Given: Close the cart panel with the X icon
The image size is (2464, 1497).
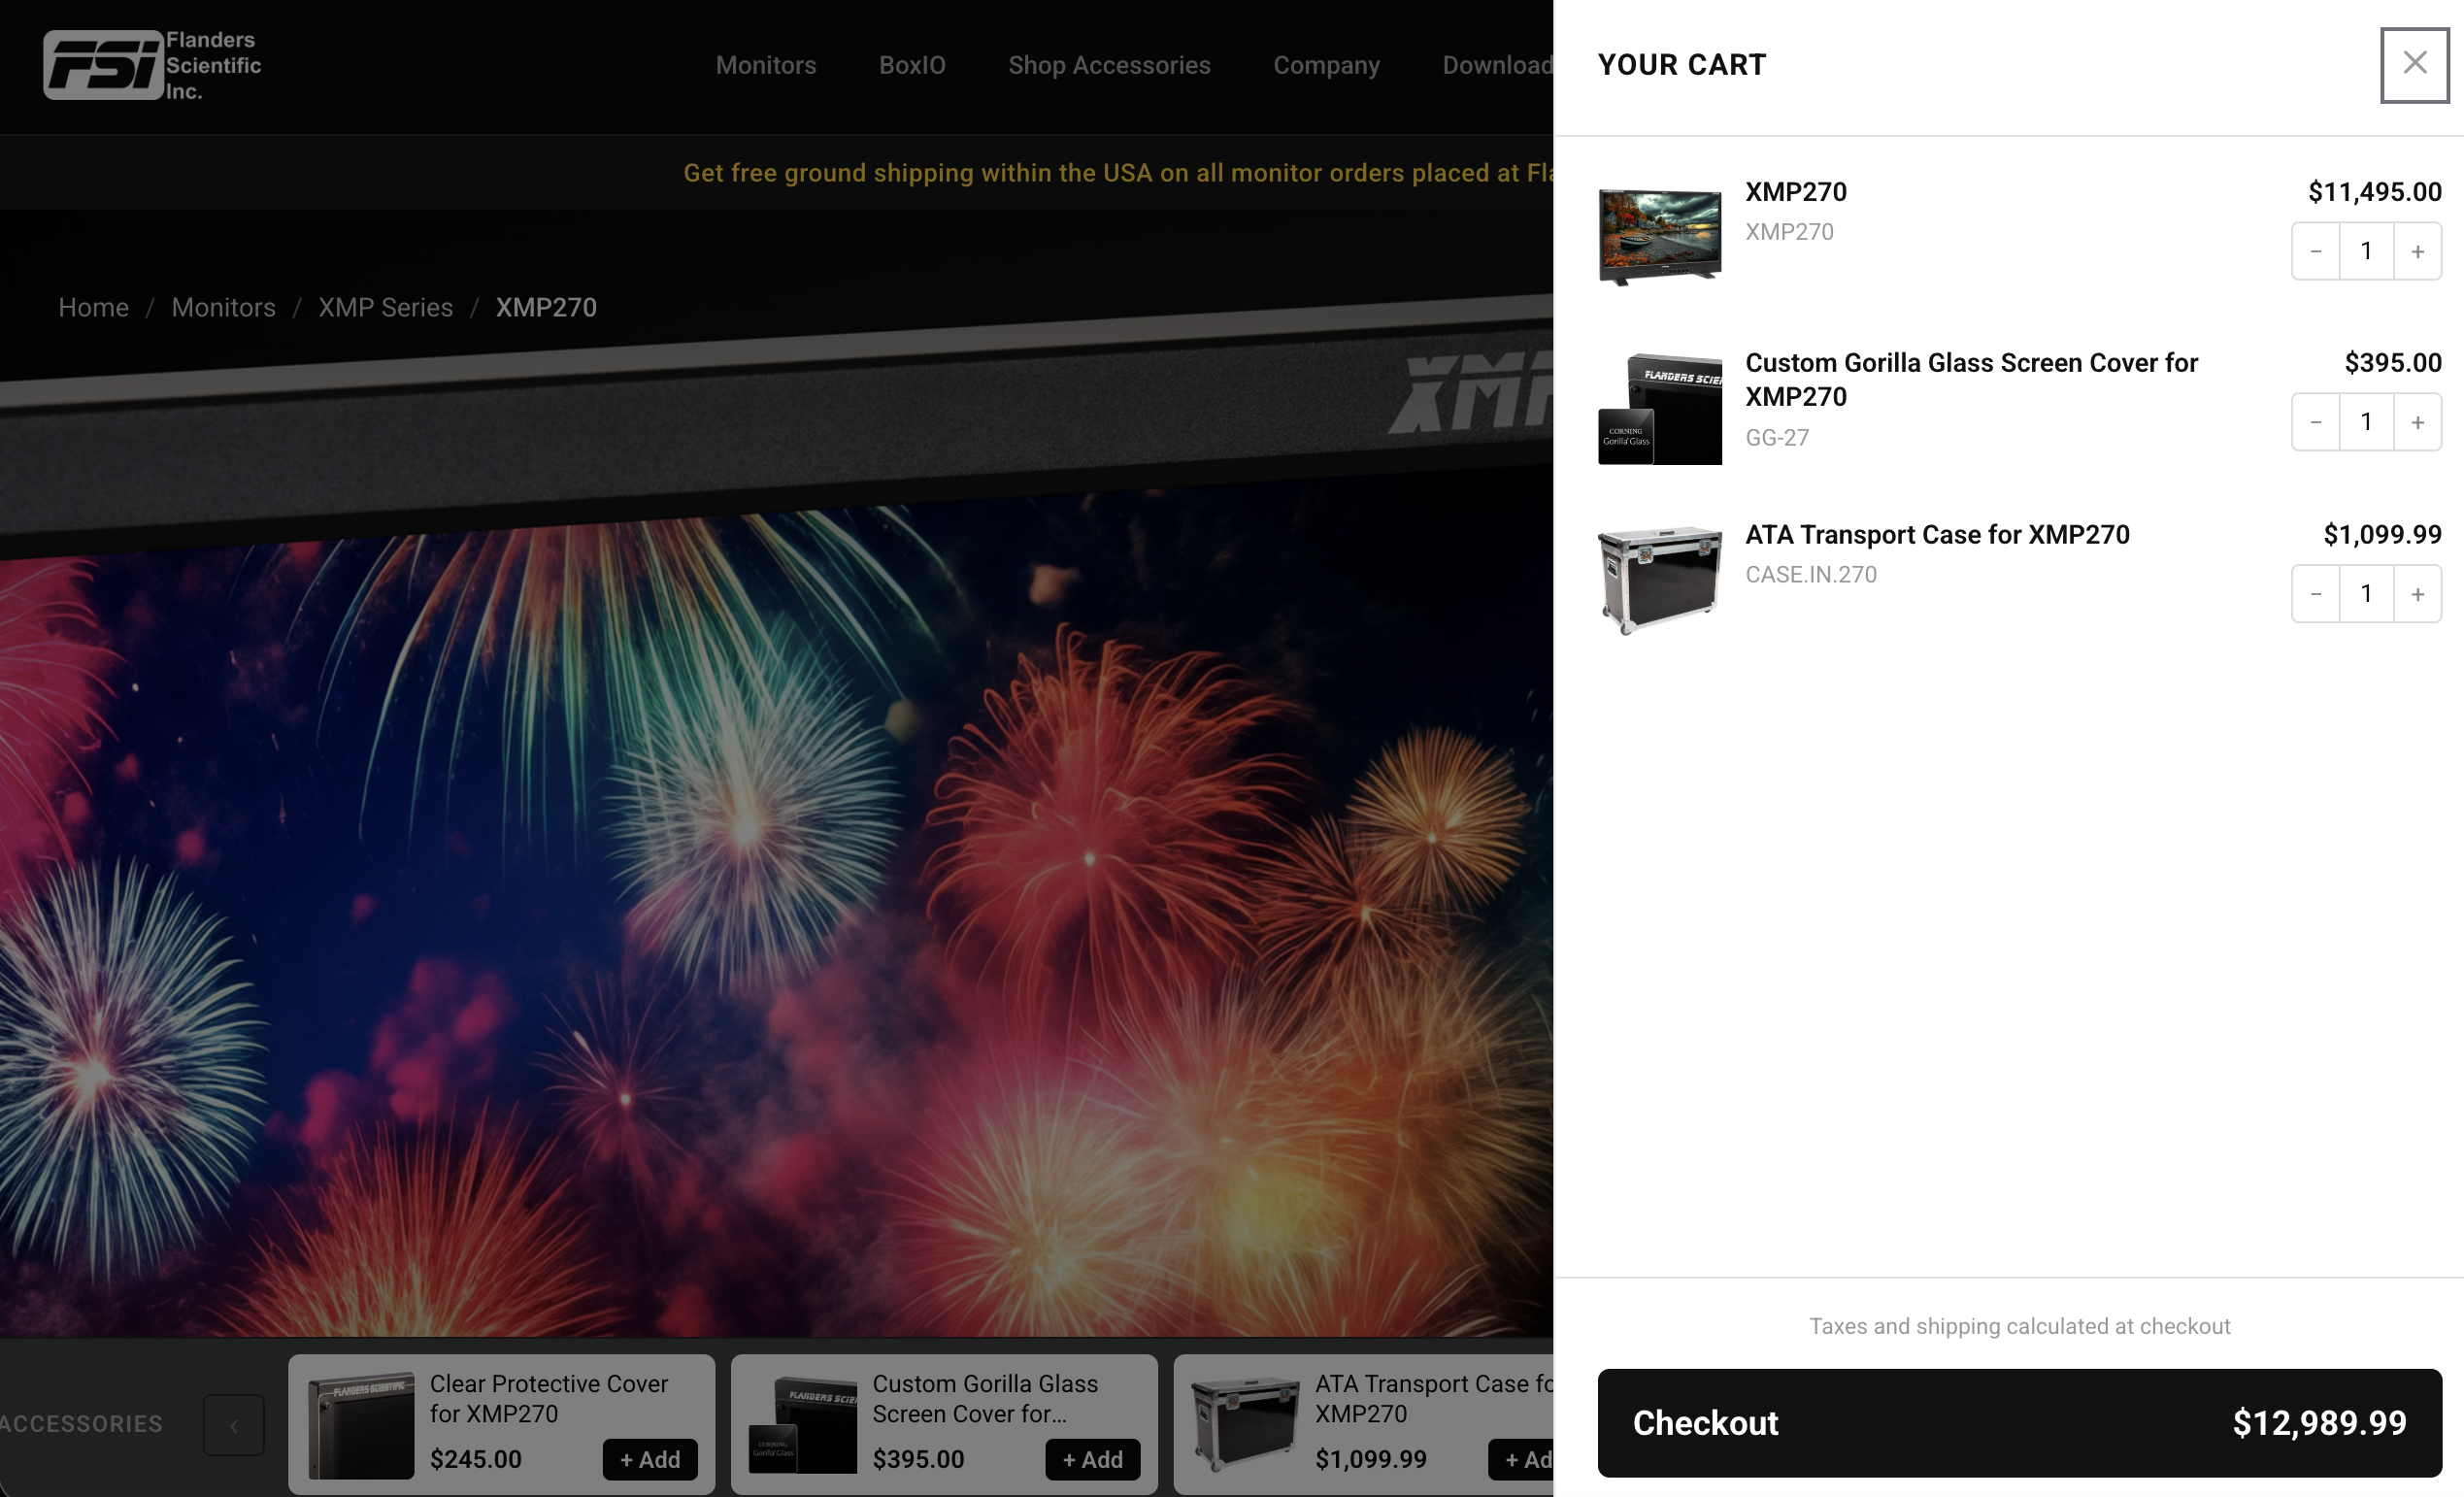Looking at the screenshot, I should pyautogui.click(x=2414, y=64).
